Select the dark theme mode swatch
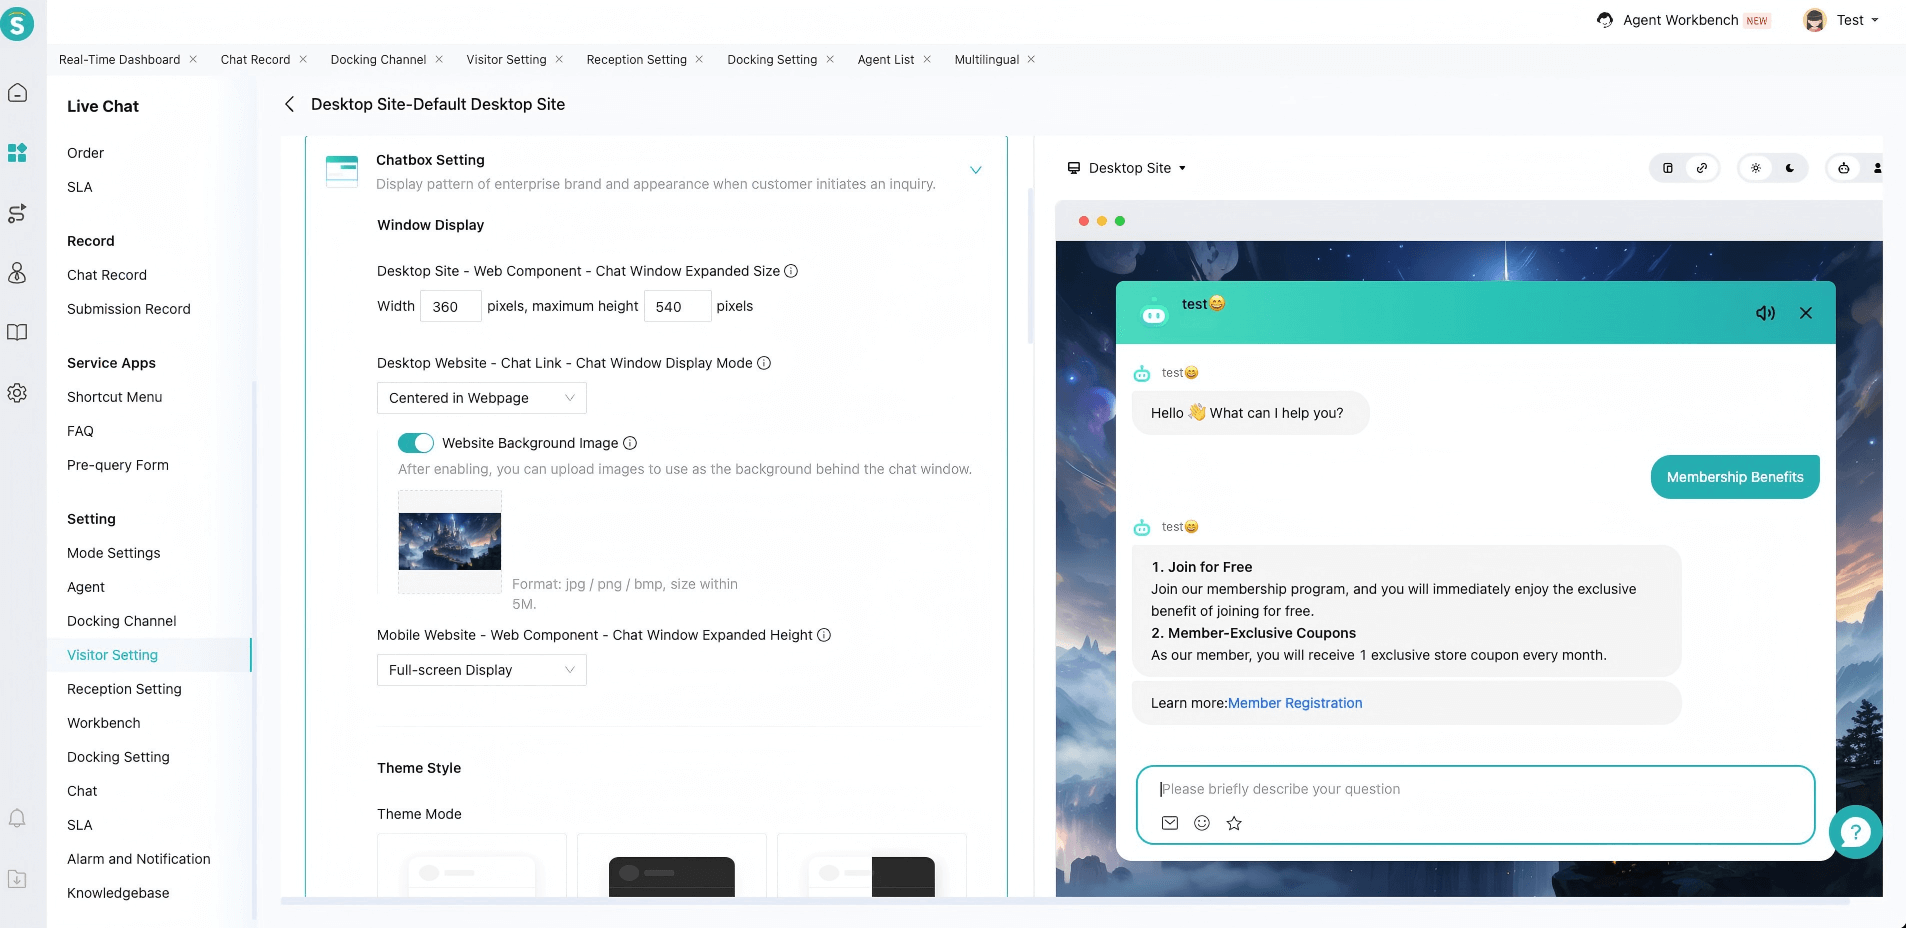Image resolution: width=1906 pixels, height=928 pixels. coord(671,870)
